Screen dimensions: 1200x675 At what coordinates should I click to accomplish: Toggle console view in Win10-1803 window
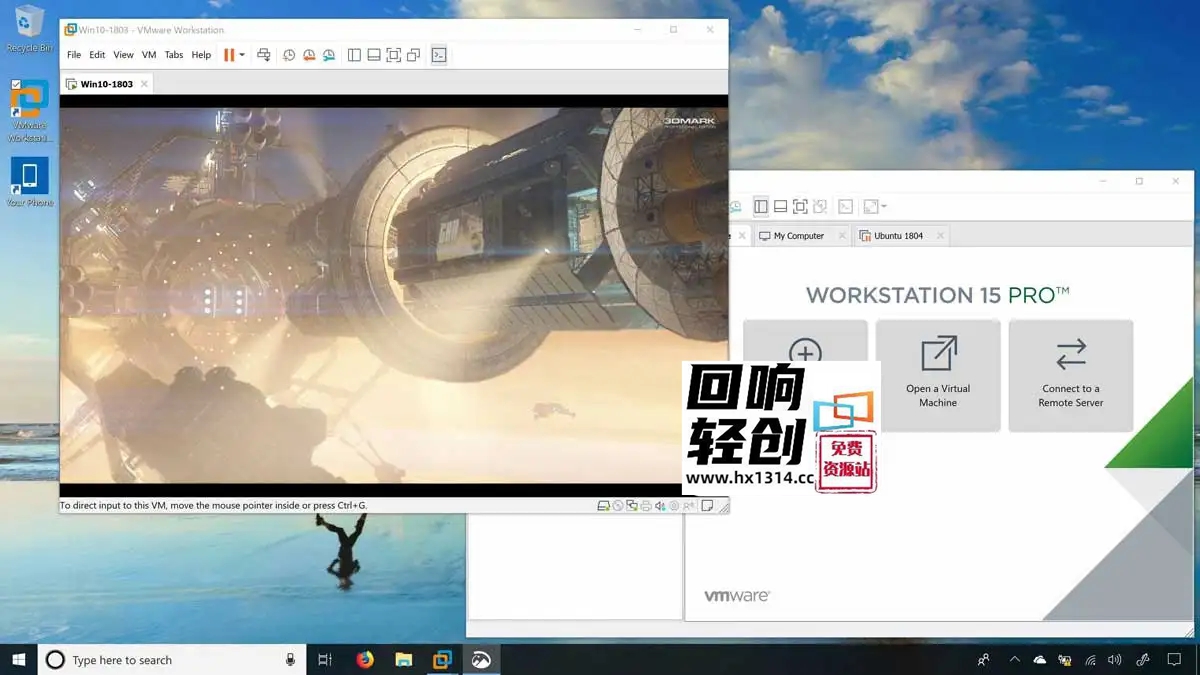click(x=439, y=55)
